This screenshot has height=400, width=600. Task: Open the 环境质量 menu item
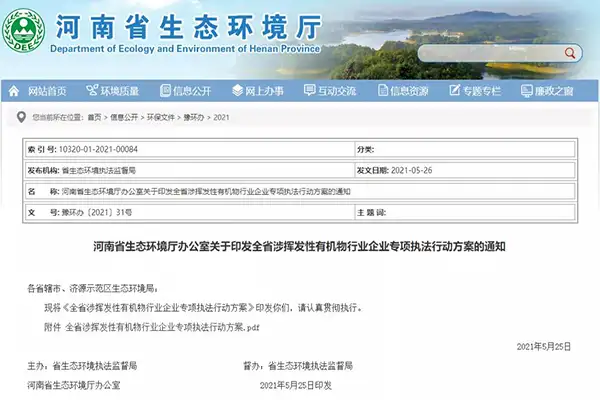[x=120, y=91]
